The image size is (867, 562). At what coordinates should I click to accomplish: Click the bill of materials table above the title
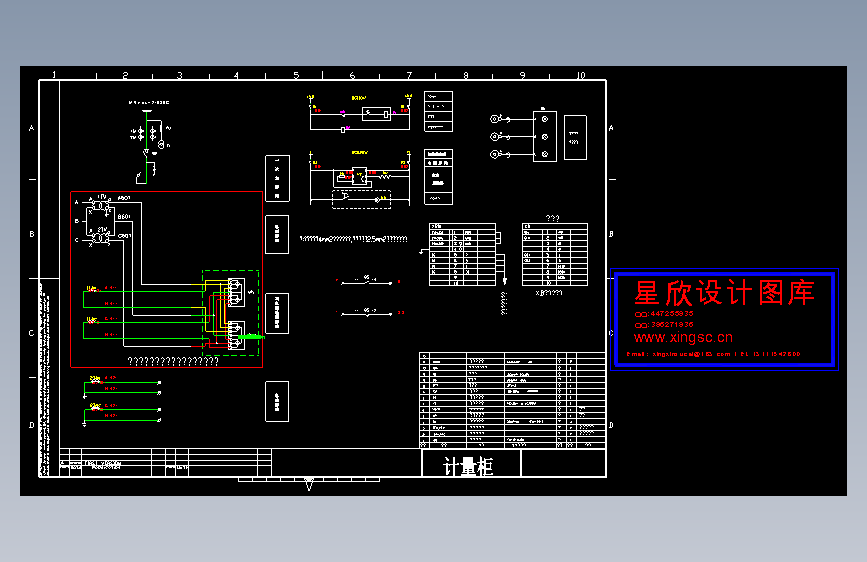513,400
